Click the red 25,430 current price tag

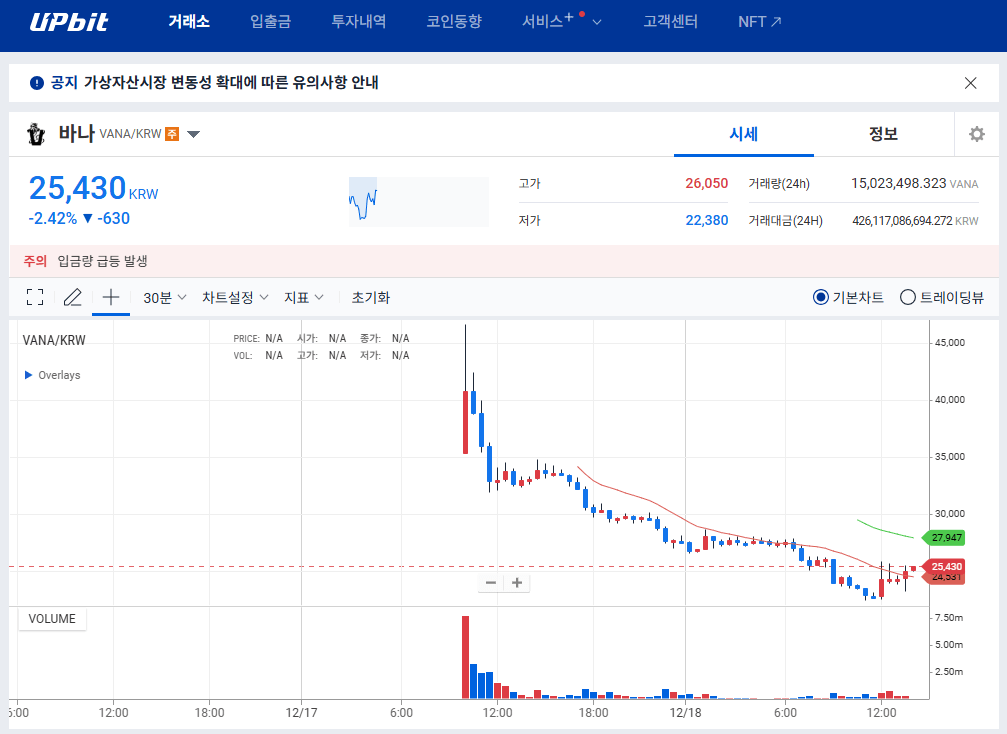pyautogui.click(x=943, y=566)
